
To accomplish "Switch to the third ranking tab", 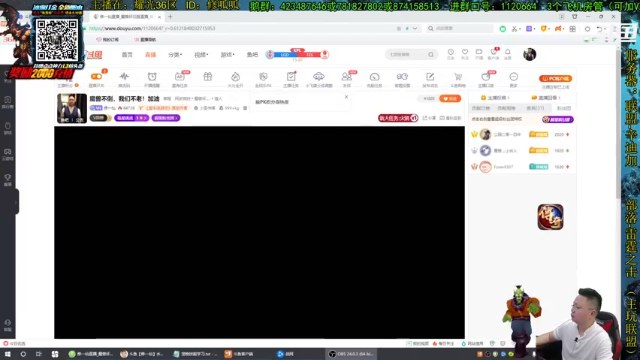I will [x=535, y=108].
